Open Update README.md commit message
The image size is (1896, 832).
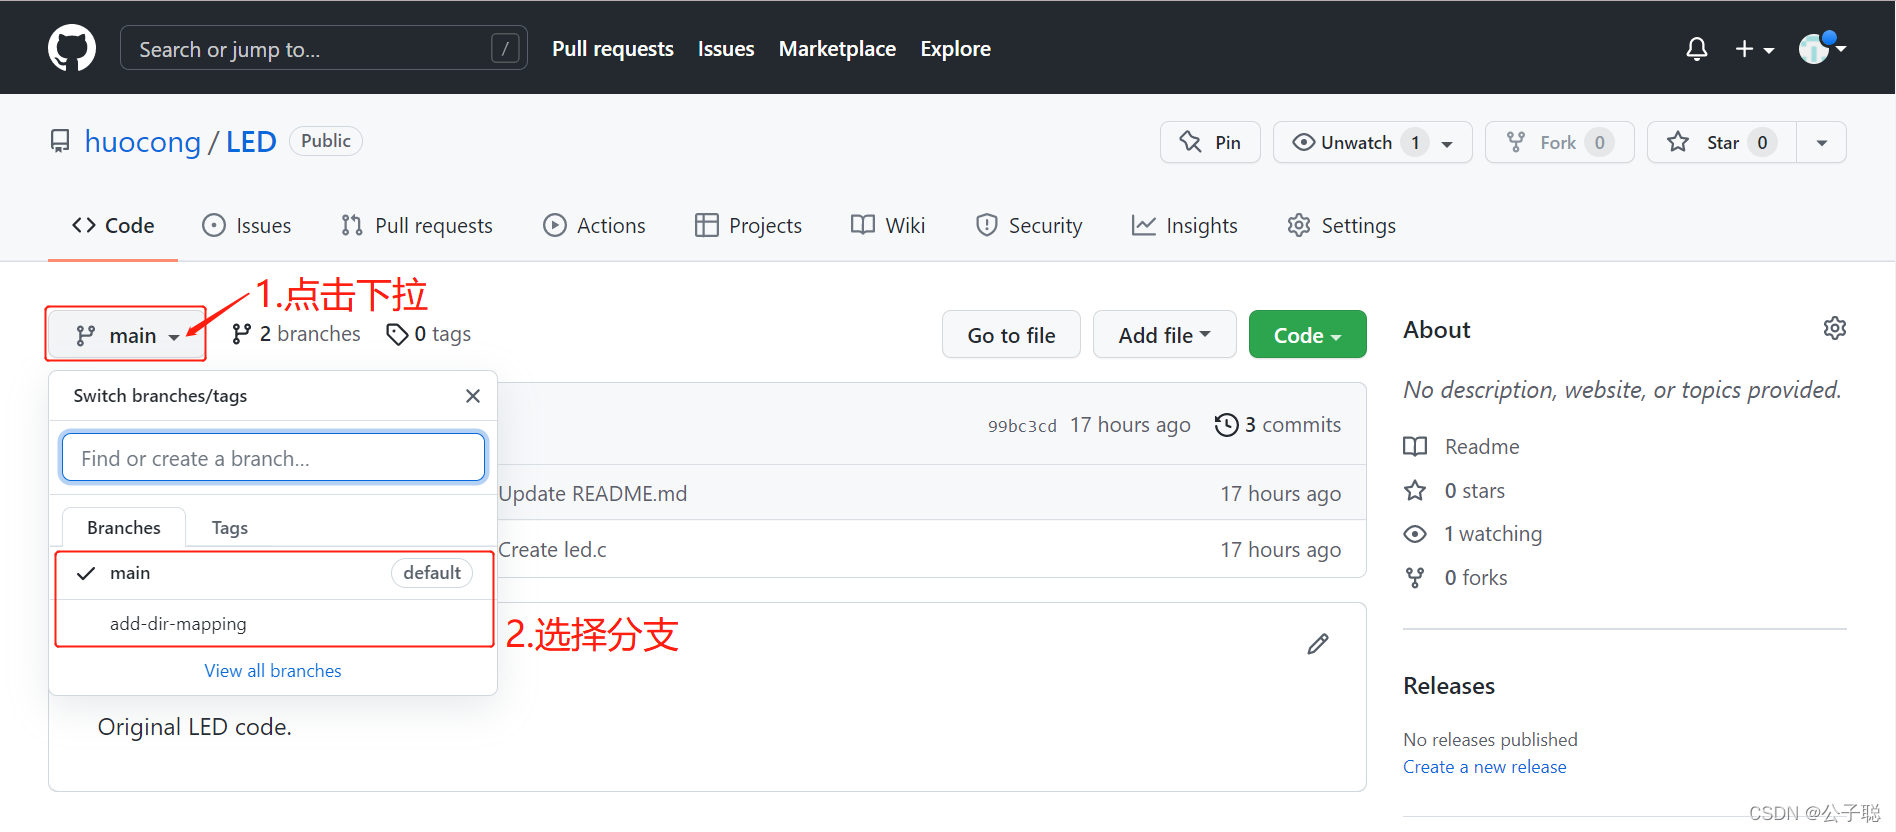pos(592,494)
